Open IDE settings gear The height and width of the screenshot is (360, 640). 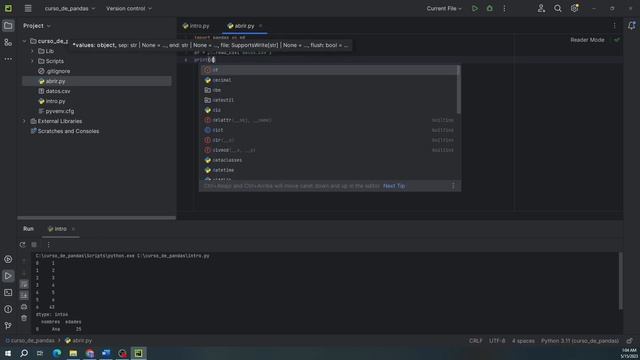tap(574, 8)
